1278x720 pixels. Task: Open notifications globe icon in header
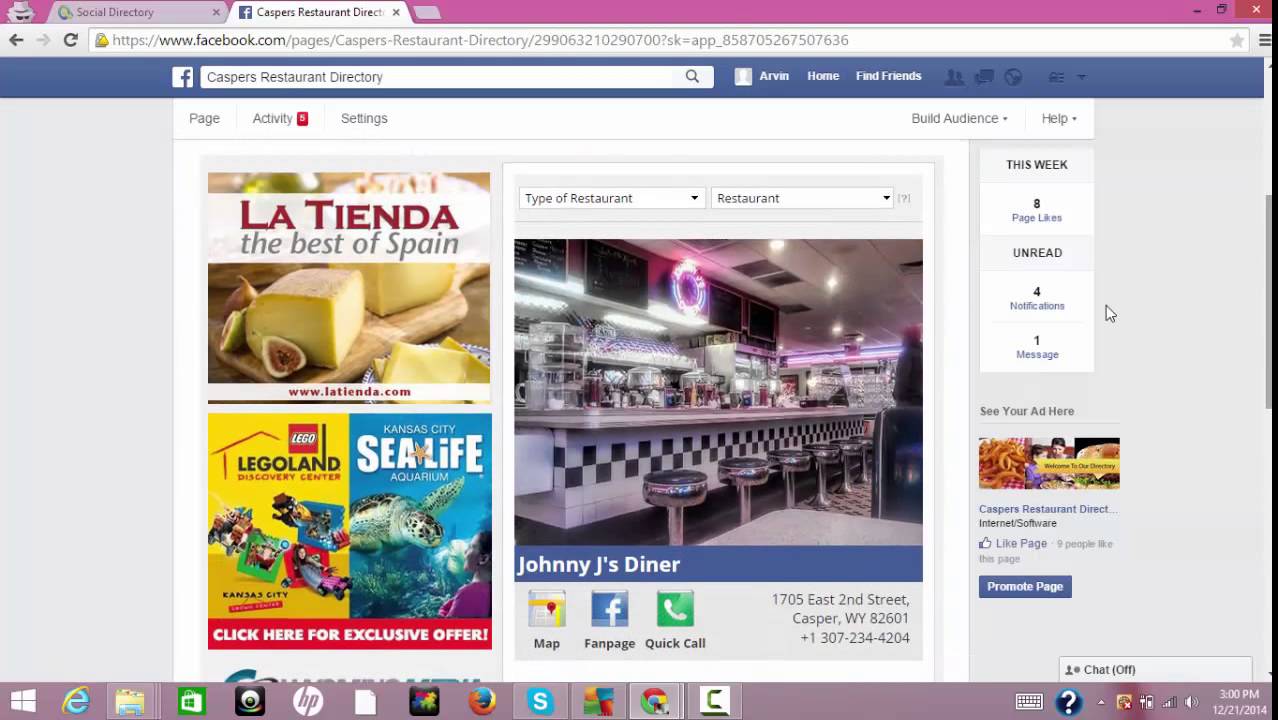[x=1013, y=77]
